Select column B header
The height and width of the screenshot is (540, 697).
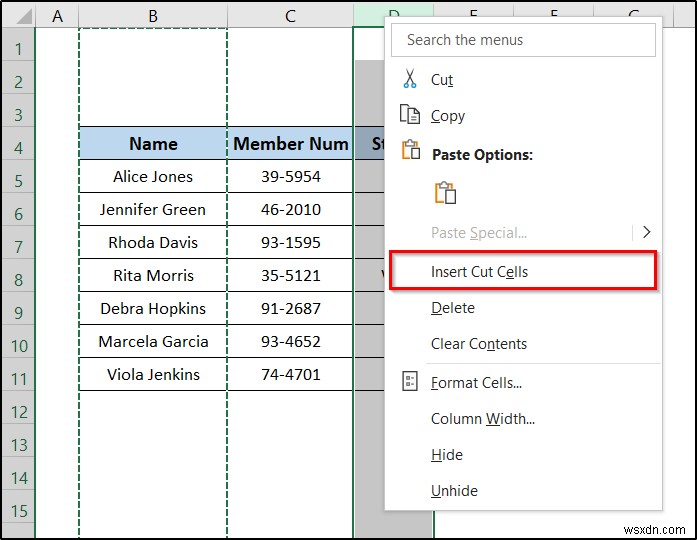[x=153, y=15]
